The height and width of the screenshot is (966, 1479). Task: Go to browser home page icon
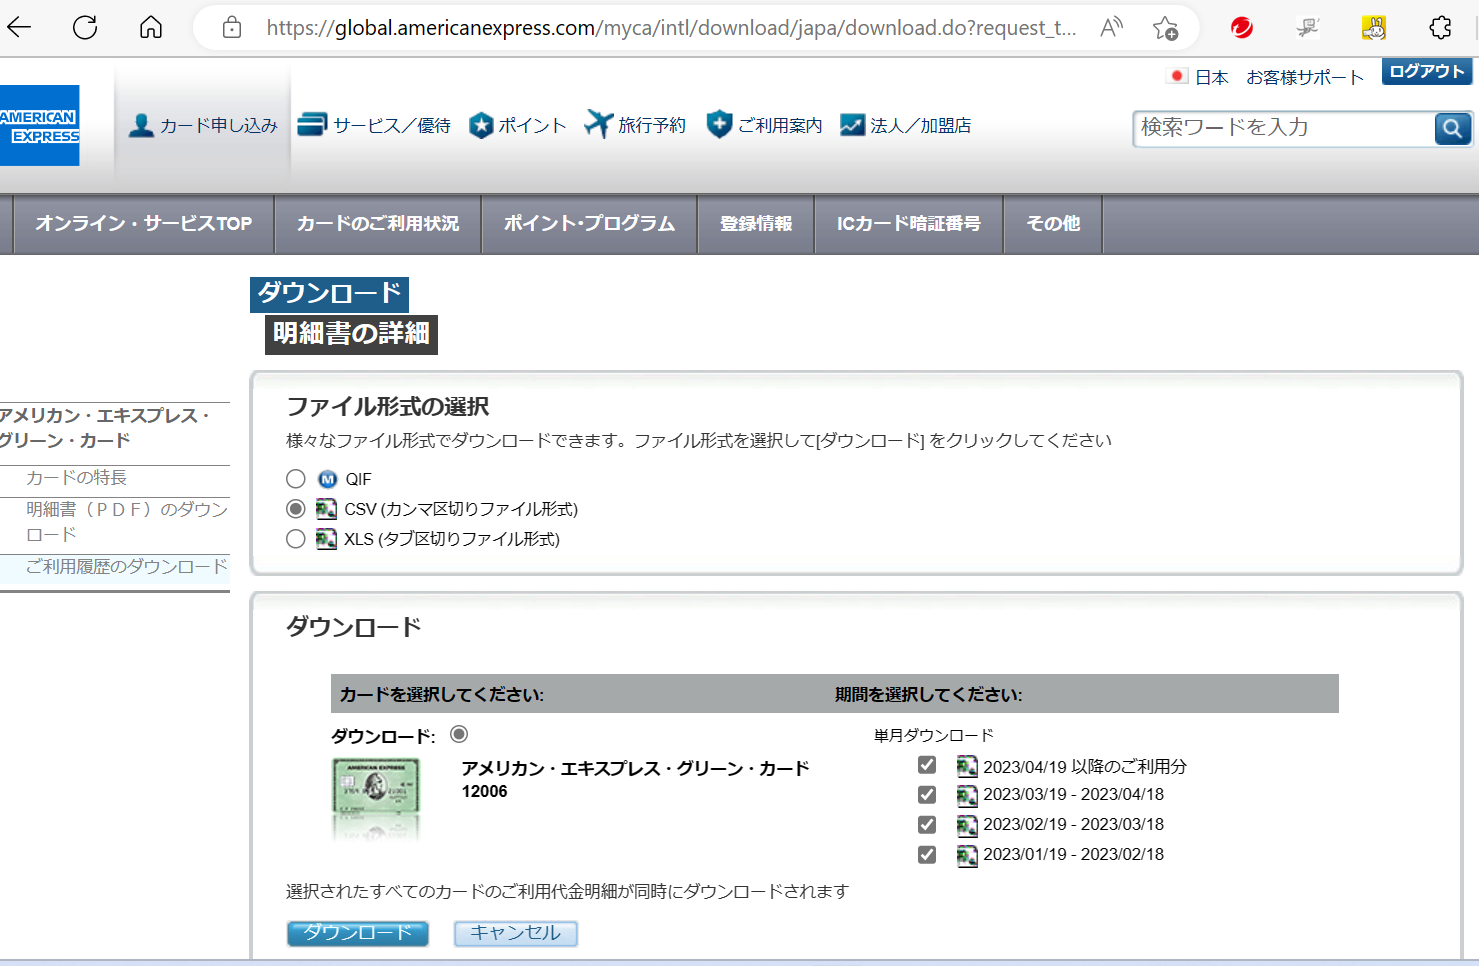(x=151, y=27)
